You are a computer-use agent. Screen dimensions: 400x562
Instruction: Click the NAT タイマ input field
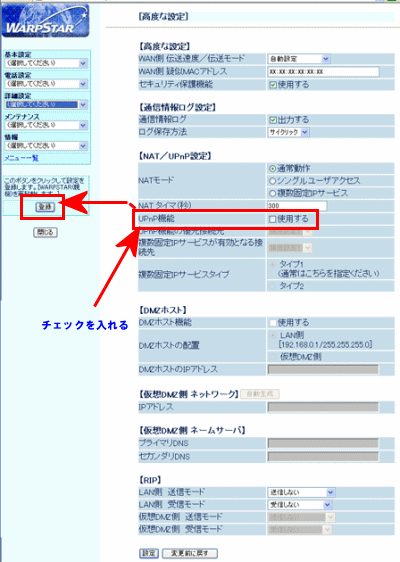[297, 206]
